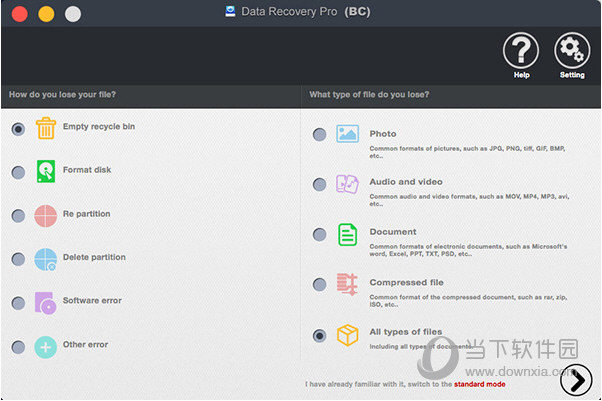Viewport: 602px width, 401px height.
Task: Click the Software error label
Action: tap(92, 300)
